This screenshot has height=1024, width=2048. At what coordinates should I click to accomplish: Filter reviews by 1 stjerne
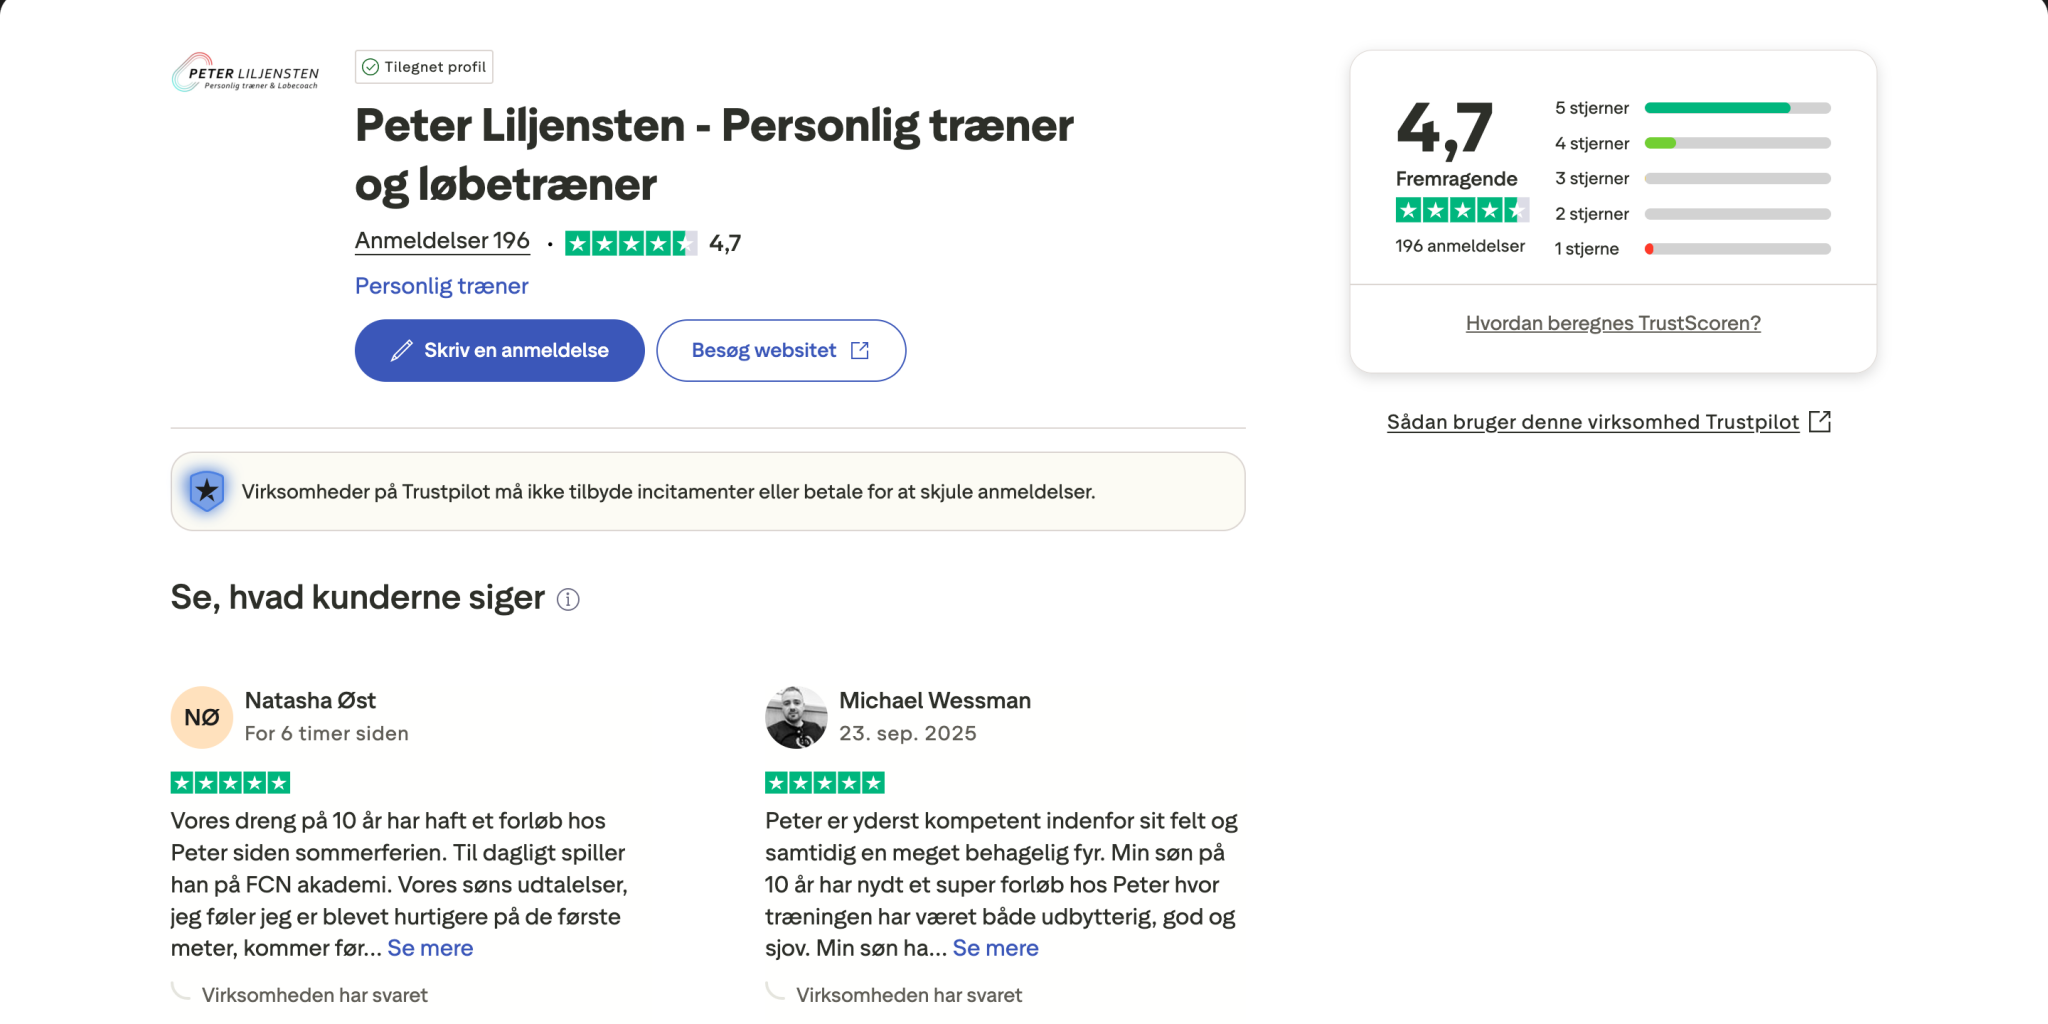[1692, 249]
